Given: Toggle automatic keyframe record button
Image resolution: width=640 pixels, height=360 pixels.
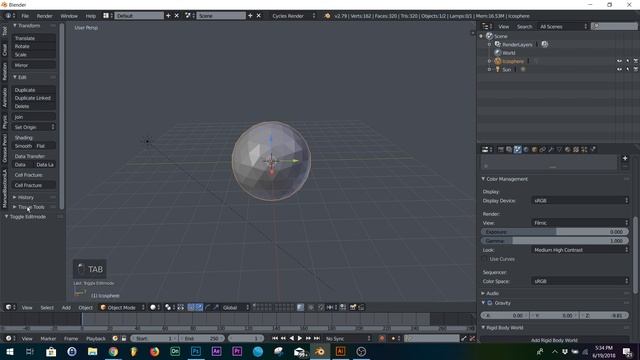Looking at the screenshot, I should (382, 338).
